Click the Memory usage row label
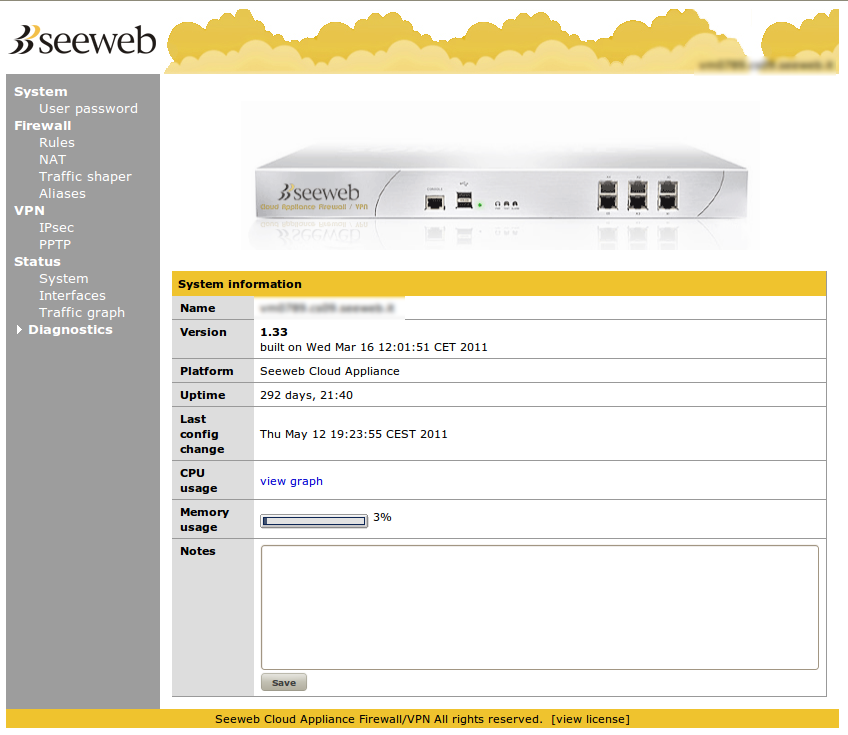This screenshot has width=848, height=735. [x=204, y=520]
